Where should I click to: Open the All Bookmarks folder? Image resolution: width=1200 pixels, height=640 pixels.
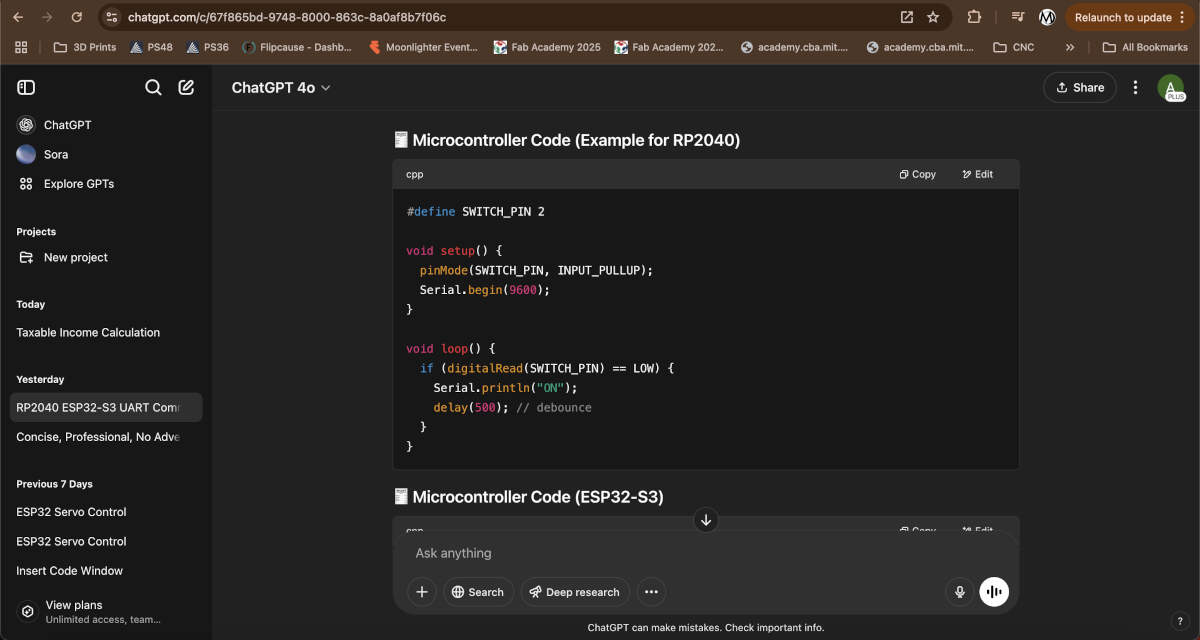point(1145,47)
